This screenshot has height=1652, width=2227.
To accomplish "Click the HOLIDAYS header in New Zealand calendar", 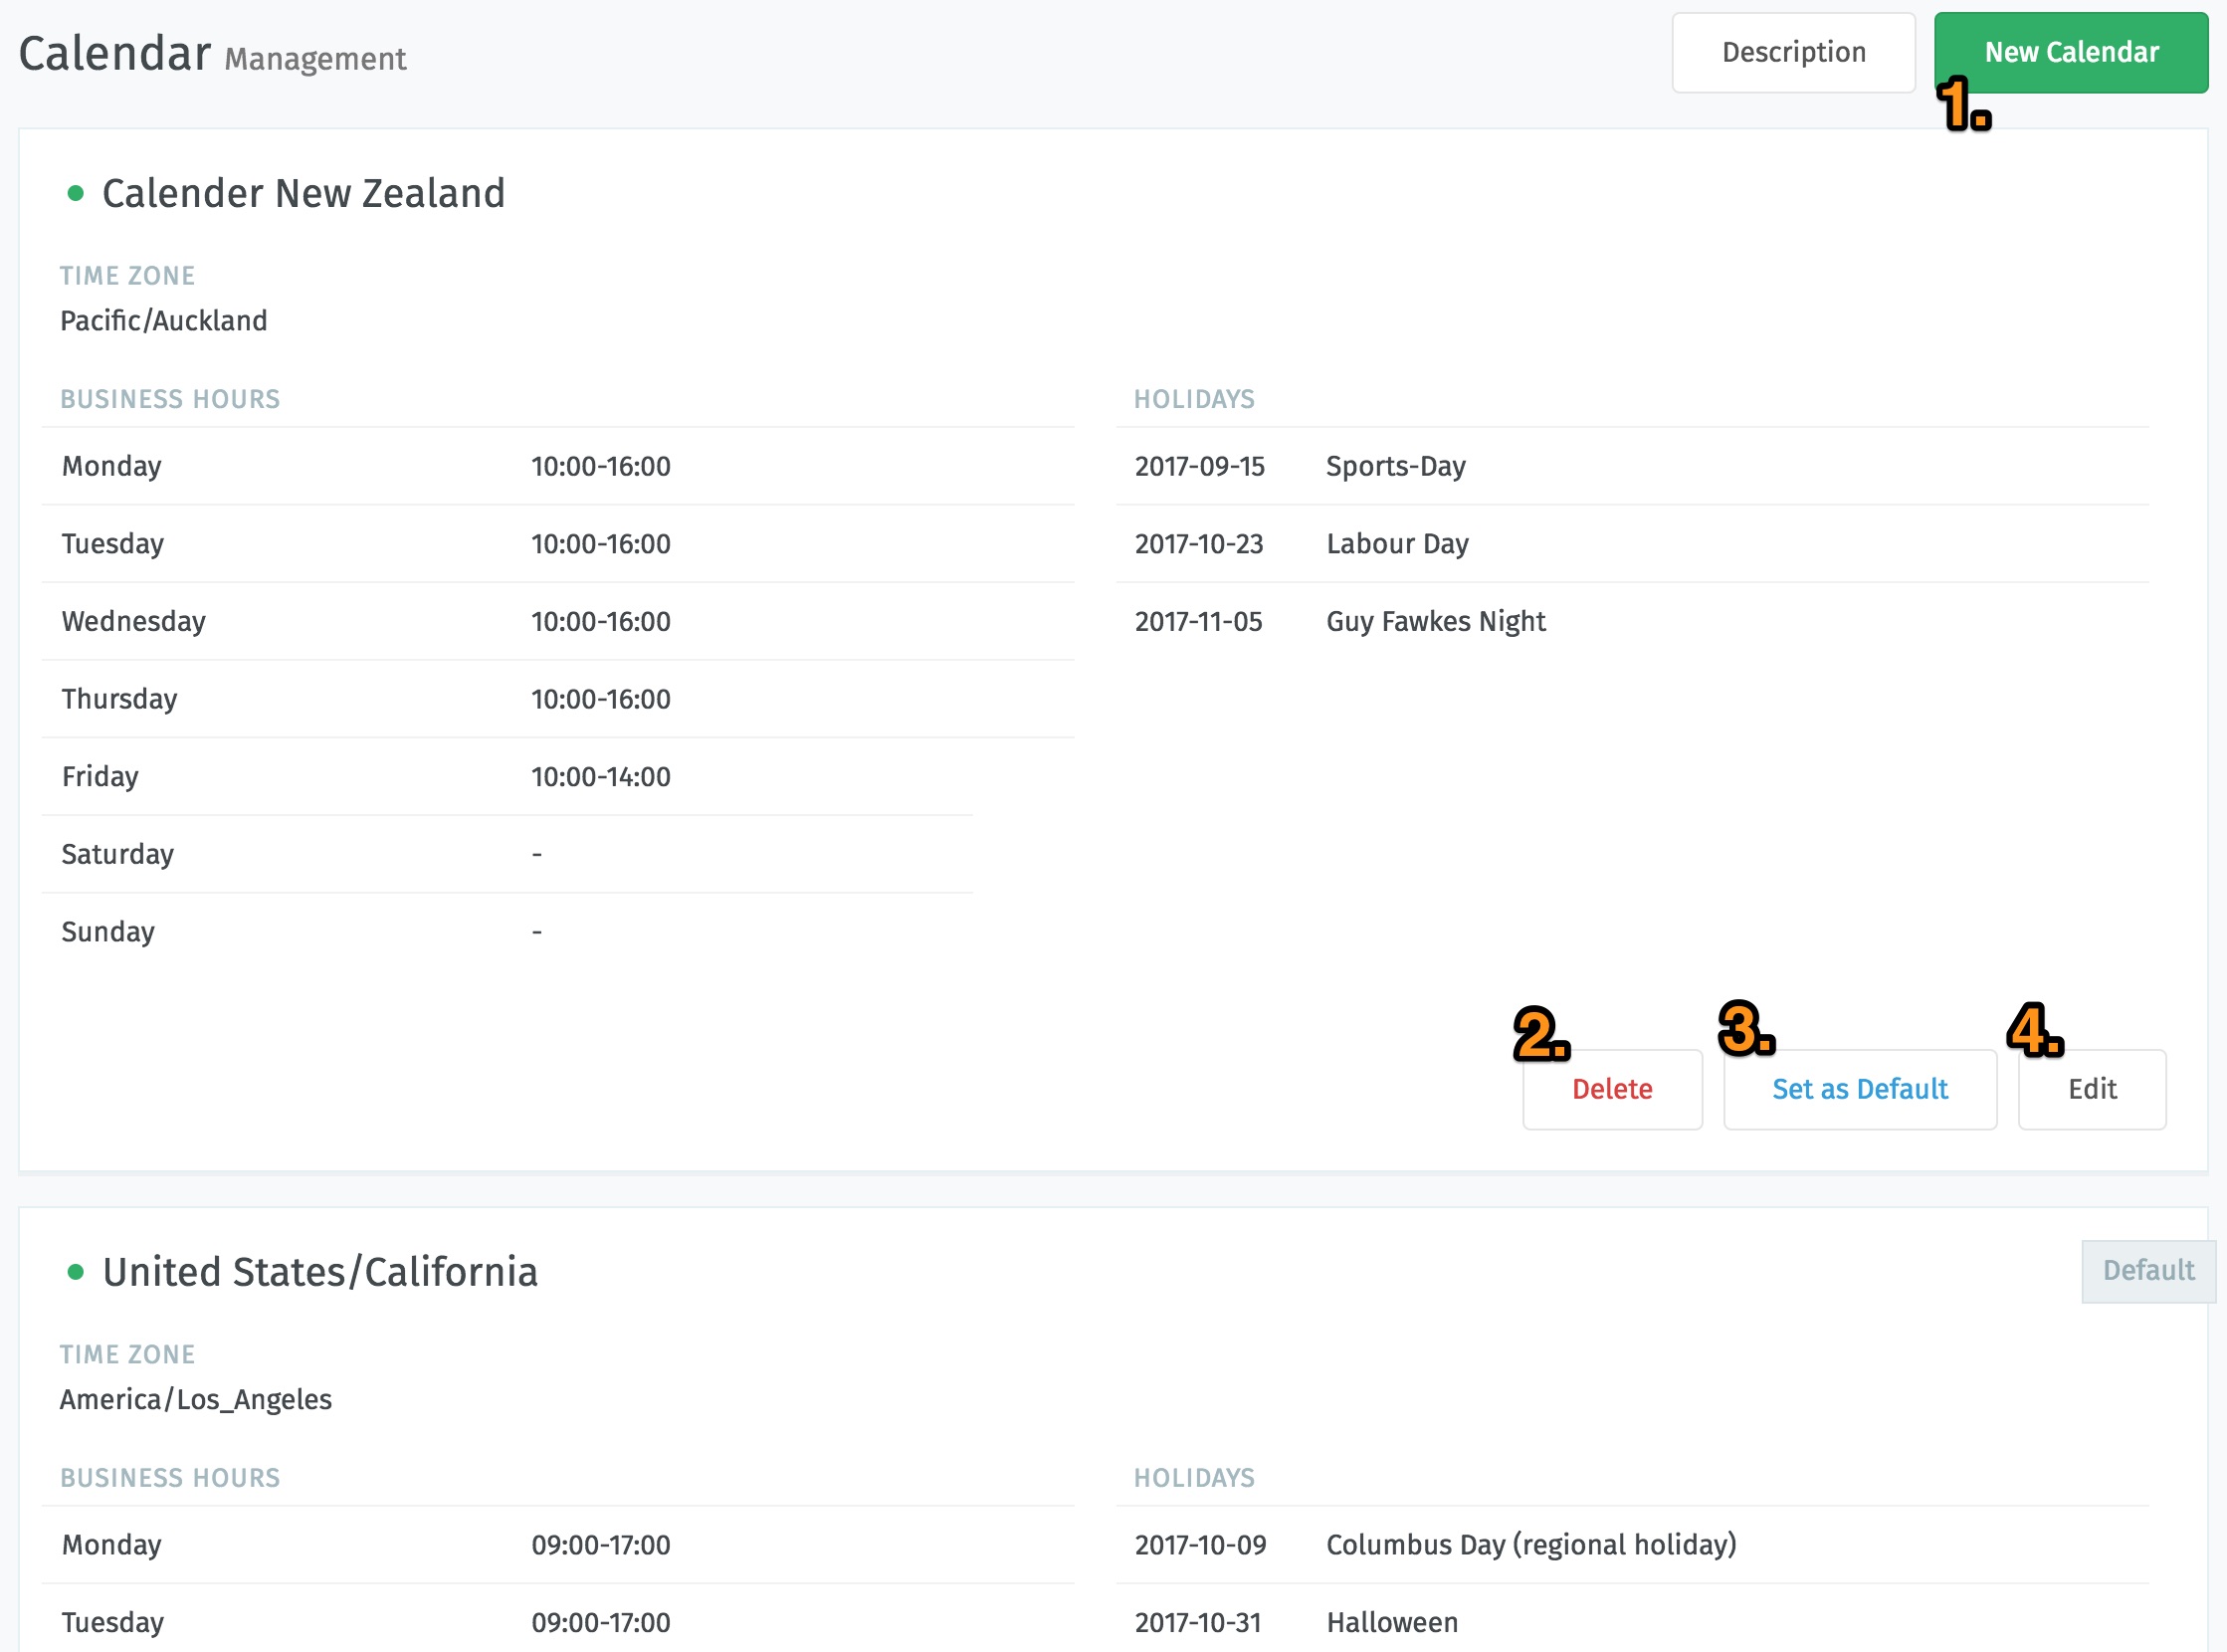I will pyautogui.click(x=1194, y=400).
